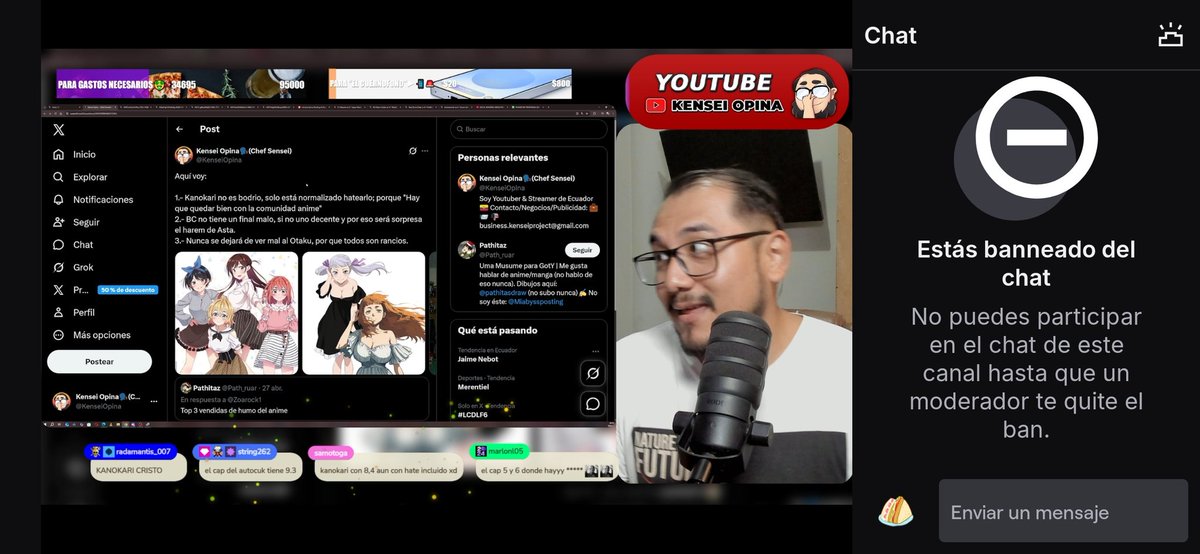The image size is (1200, 554).
Task: Click the person-plus icon beside Seguir
Action: [x=59, y=222]
